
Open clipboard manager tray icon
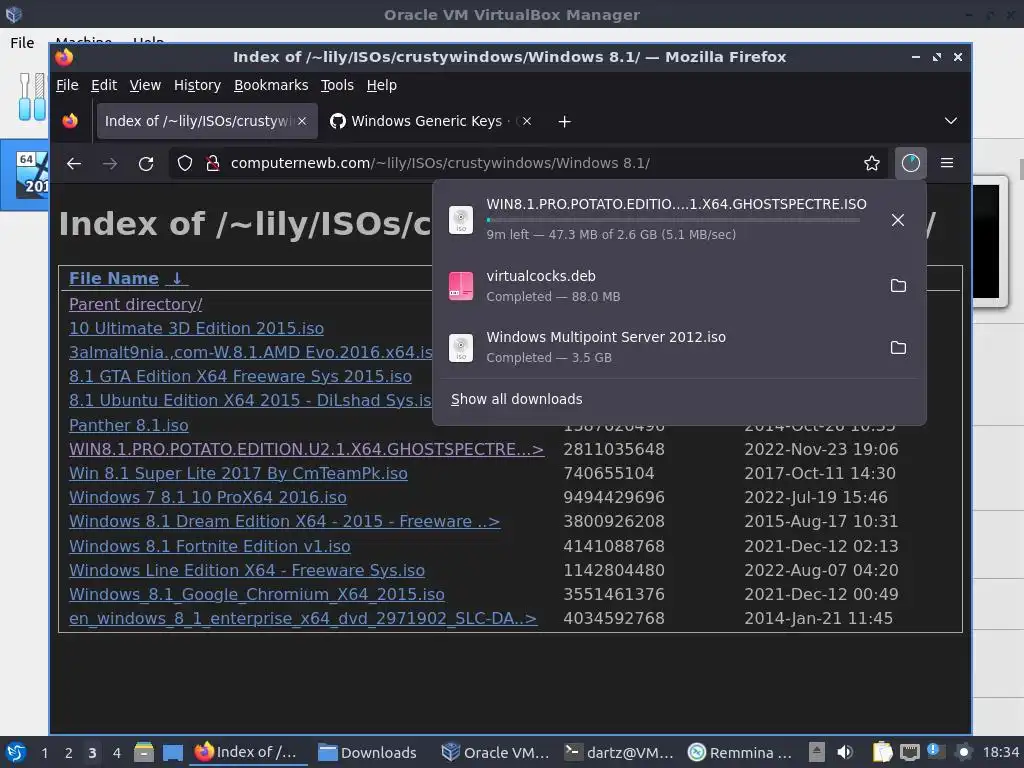coord(882,752)
